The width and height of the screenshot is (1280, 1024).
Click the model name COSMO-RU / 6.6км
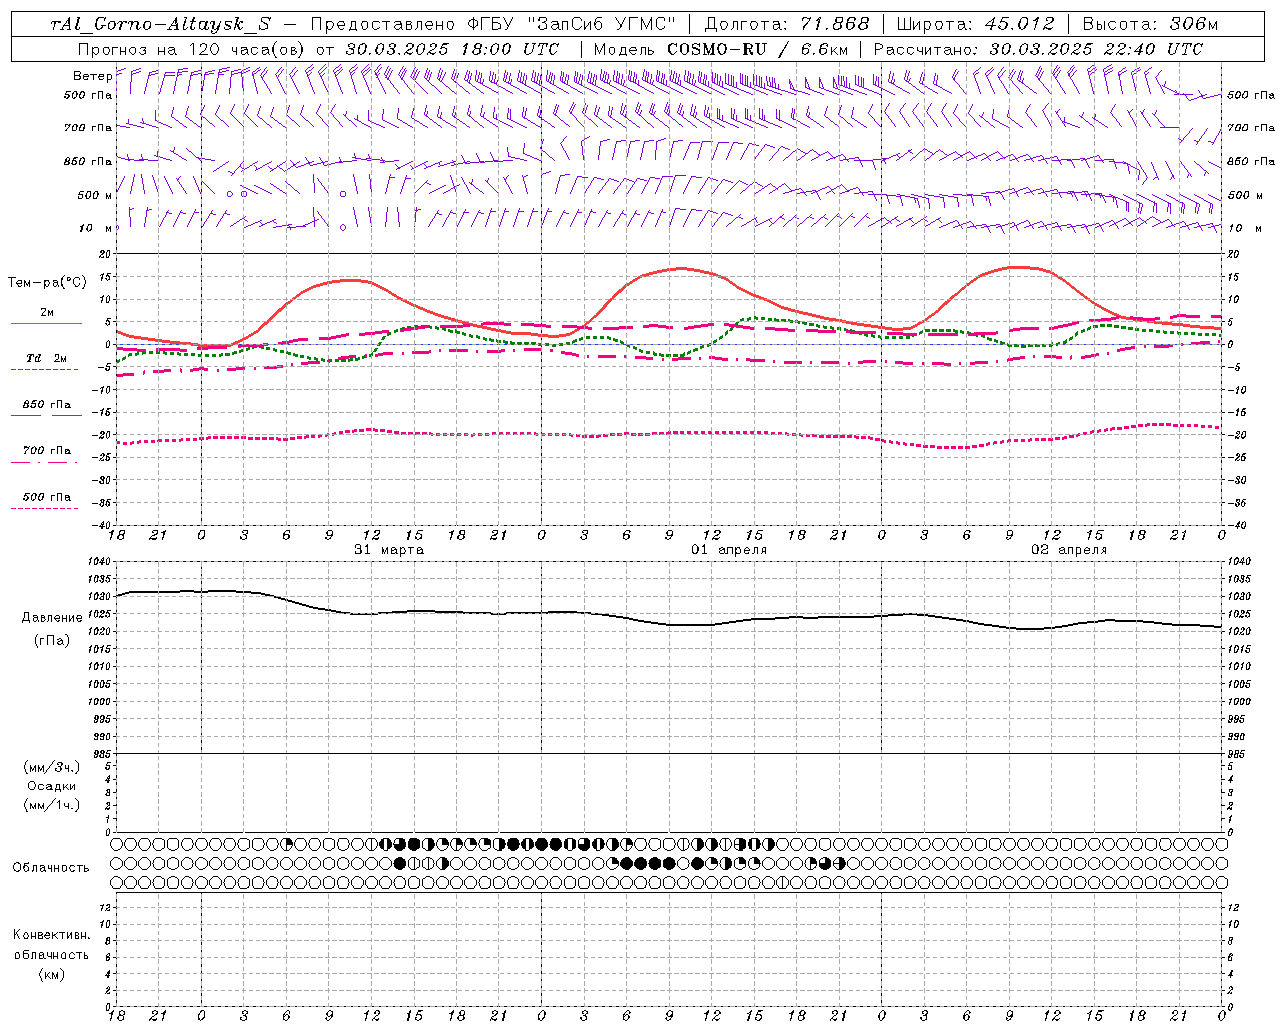click(x=758, y=49)
